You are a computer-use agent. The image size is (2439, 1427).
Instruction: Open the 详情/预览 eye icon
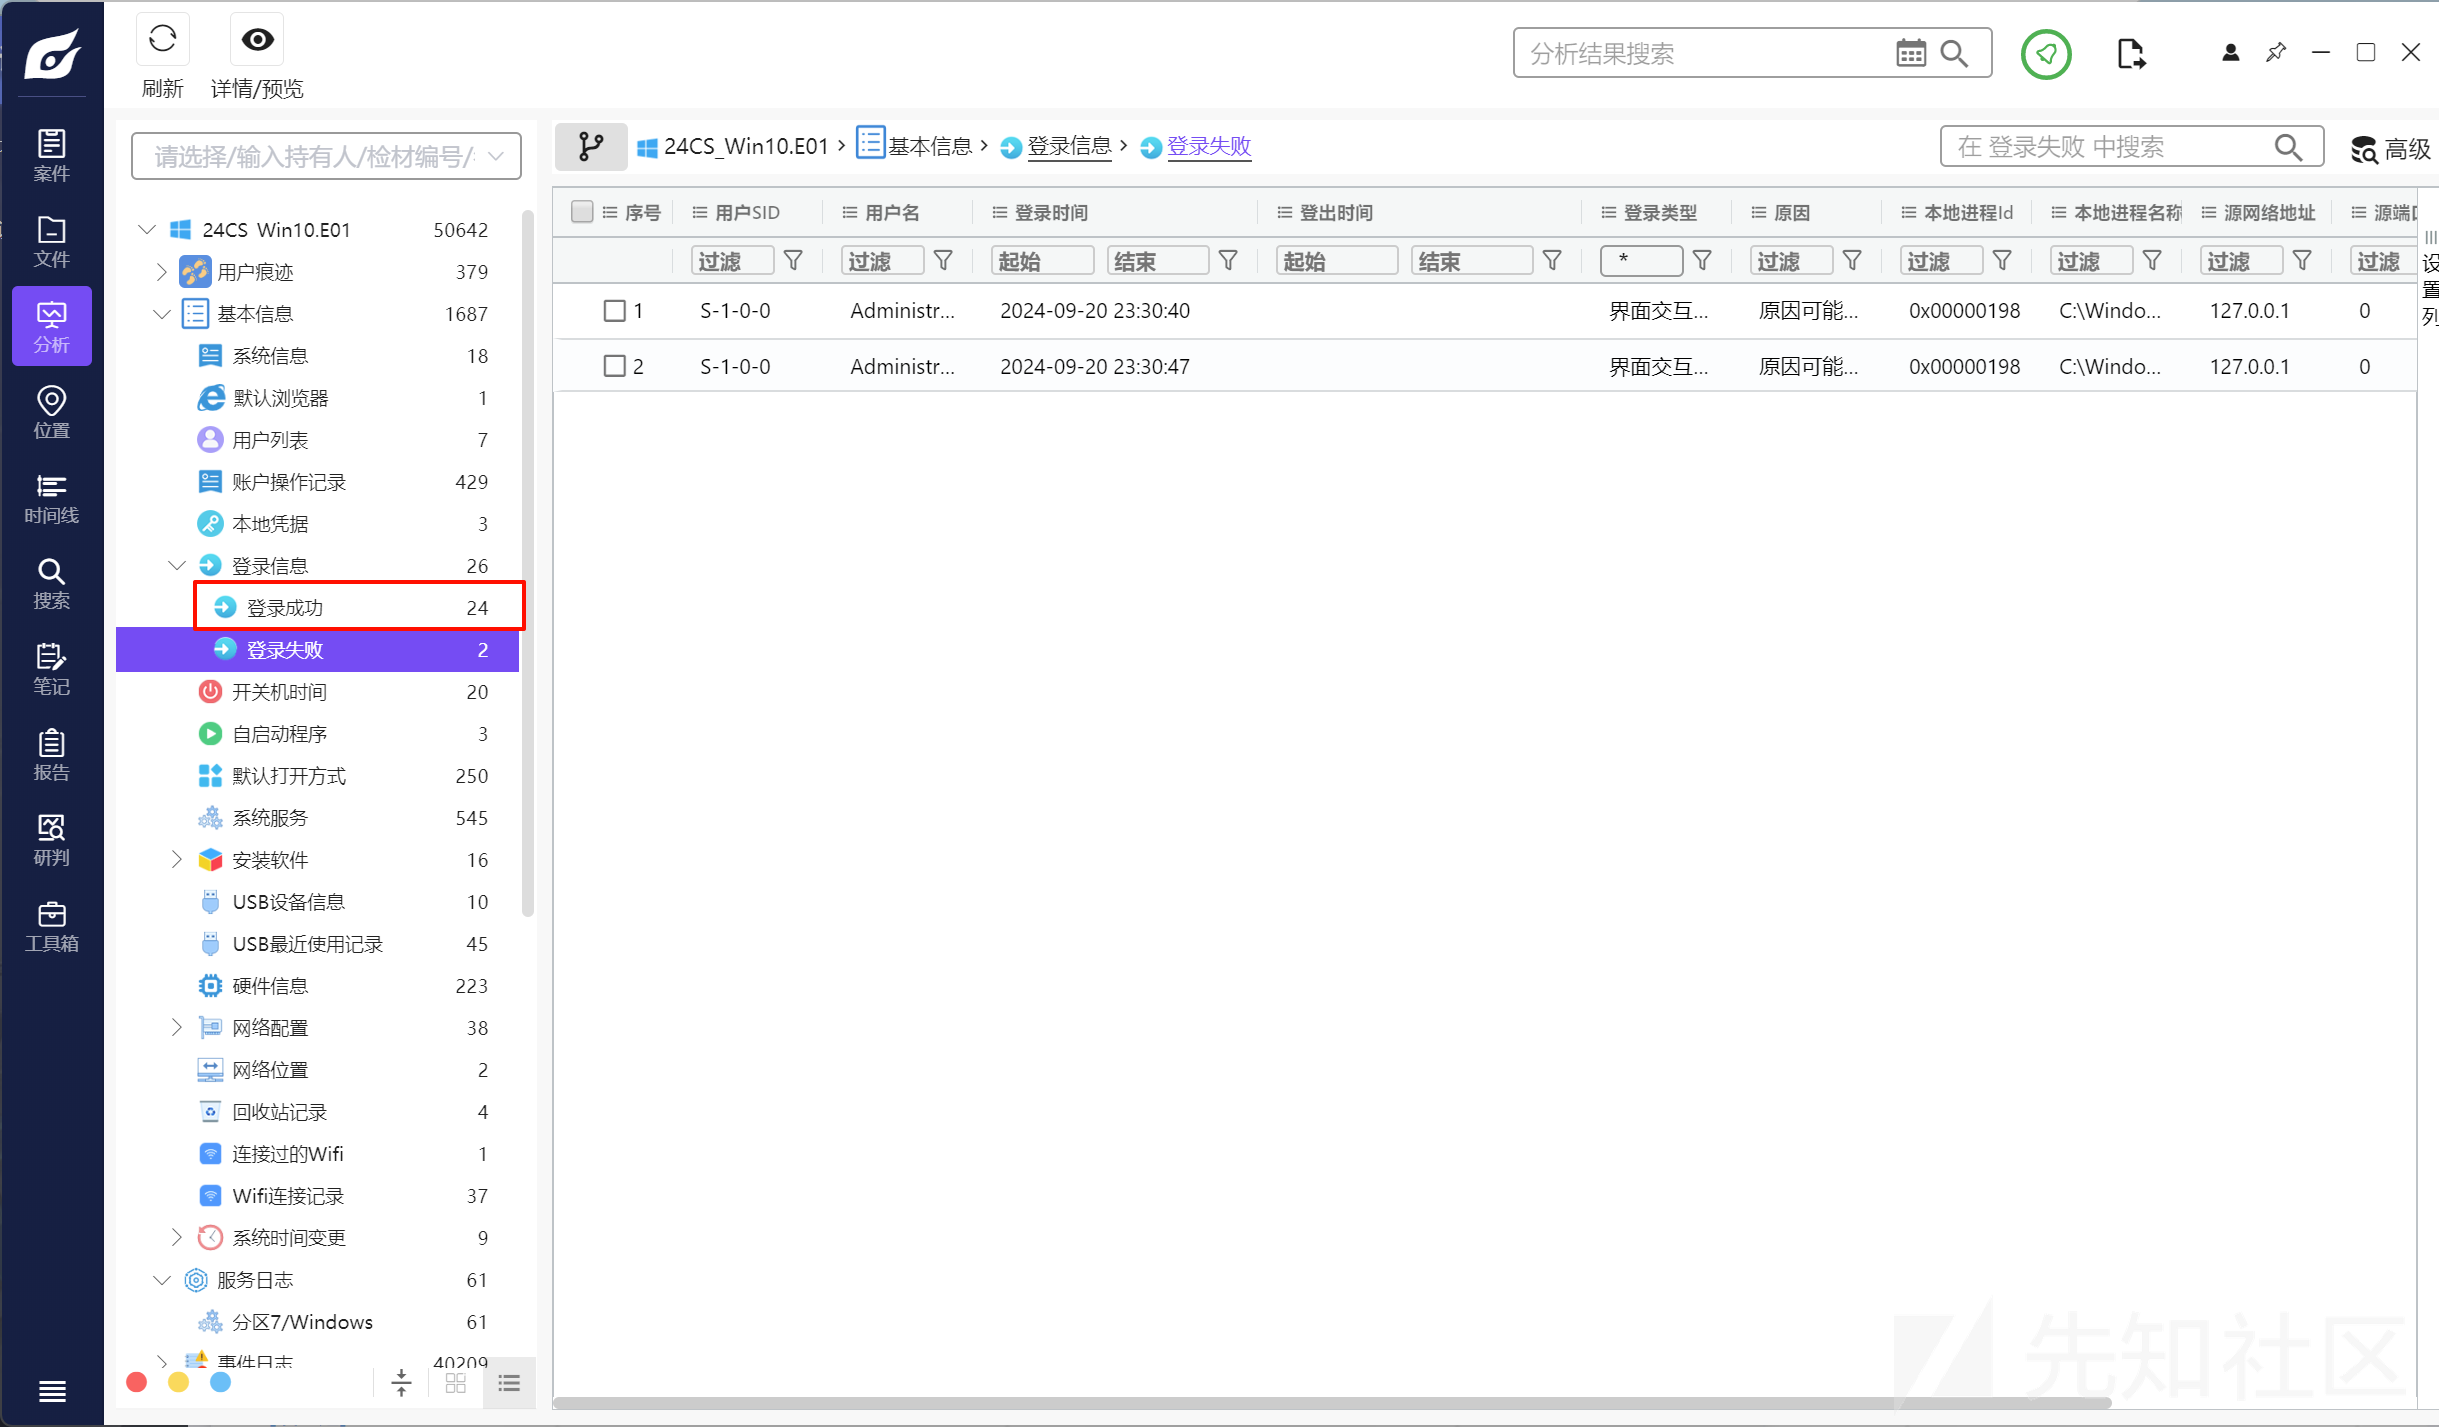tap(257, 39)
